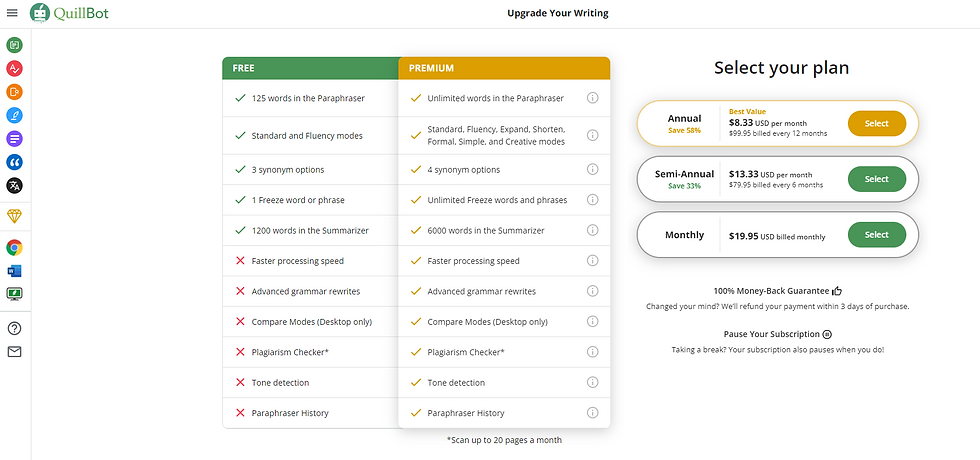The height and width of the screenshot is (460, 980).
Task: Show info for Premium Faster processing speed
Action: click(592, 261)
